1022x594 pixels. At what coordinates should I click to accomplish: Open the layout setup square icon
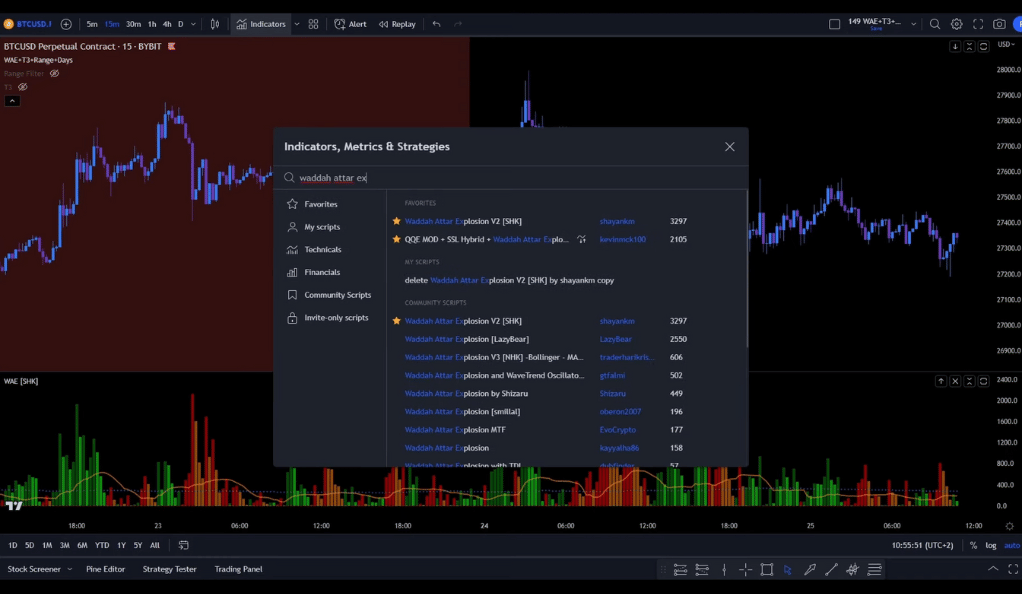[834, 24]
